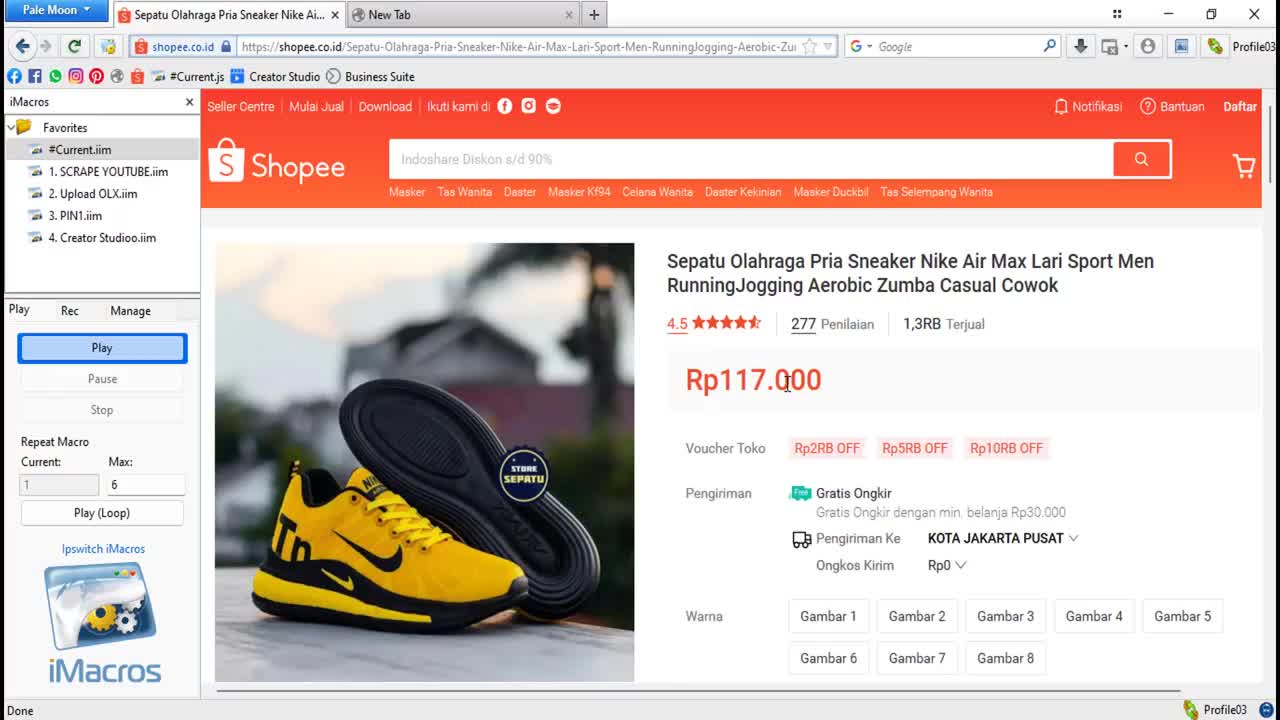The width and height of the screenshot is (1280, 720).
Task: Close the iMacros sidebar panel
Action: click(189, 102)
